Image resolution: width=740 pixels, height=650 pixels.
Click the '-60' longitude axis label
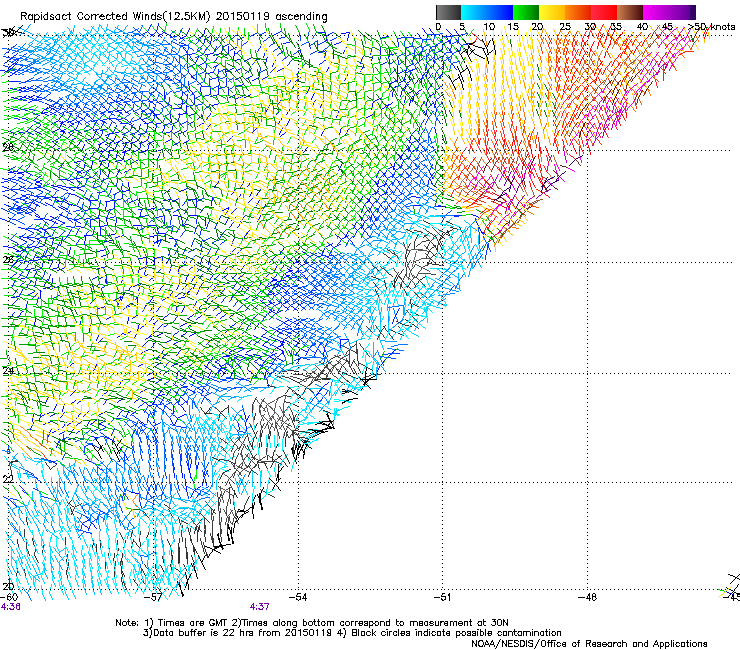[x=9, y=597]
